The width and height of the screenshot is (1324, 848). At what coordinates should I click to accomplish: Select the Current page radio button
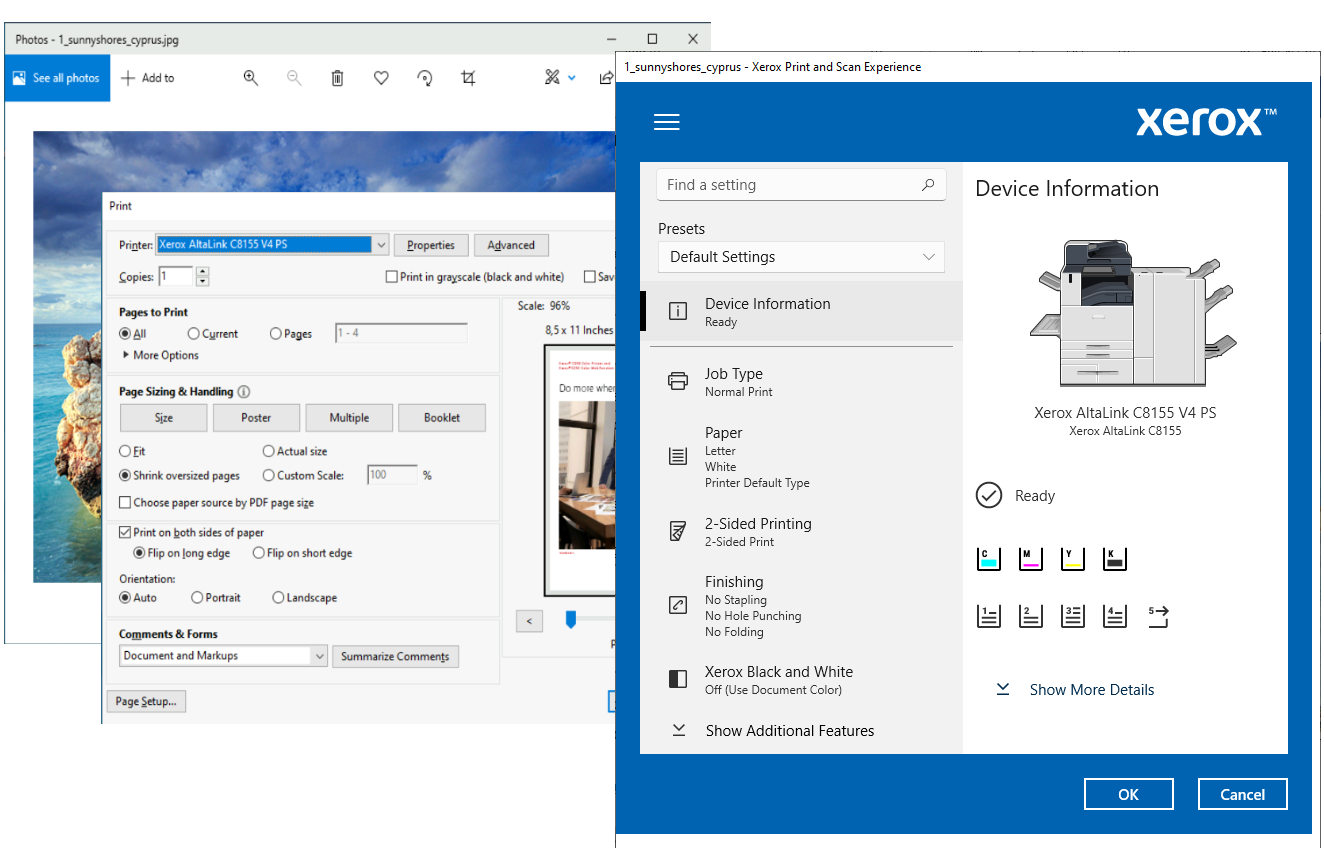point(194,334)
